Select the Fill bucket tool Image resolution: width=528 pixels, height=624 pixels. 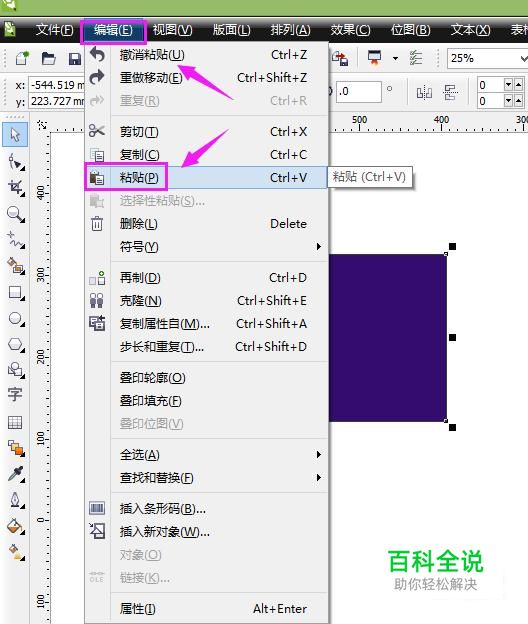coord(16,526)
